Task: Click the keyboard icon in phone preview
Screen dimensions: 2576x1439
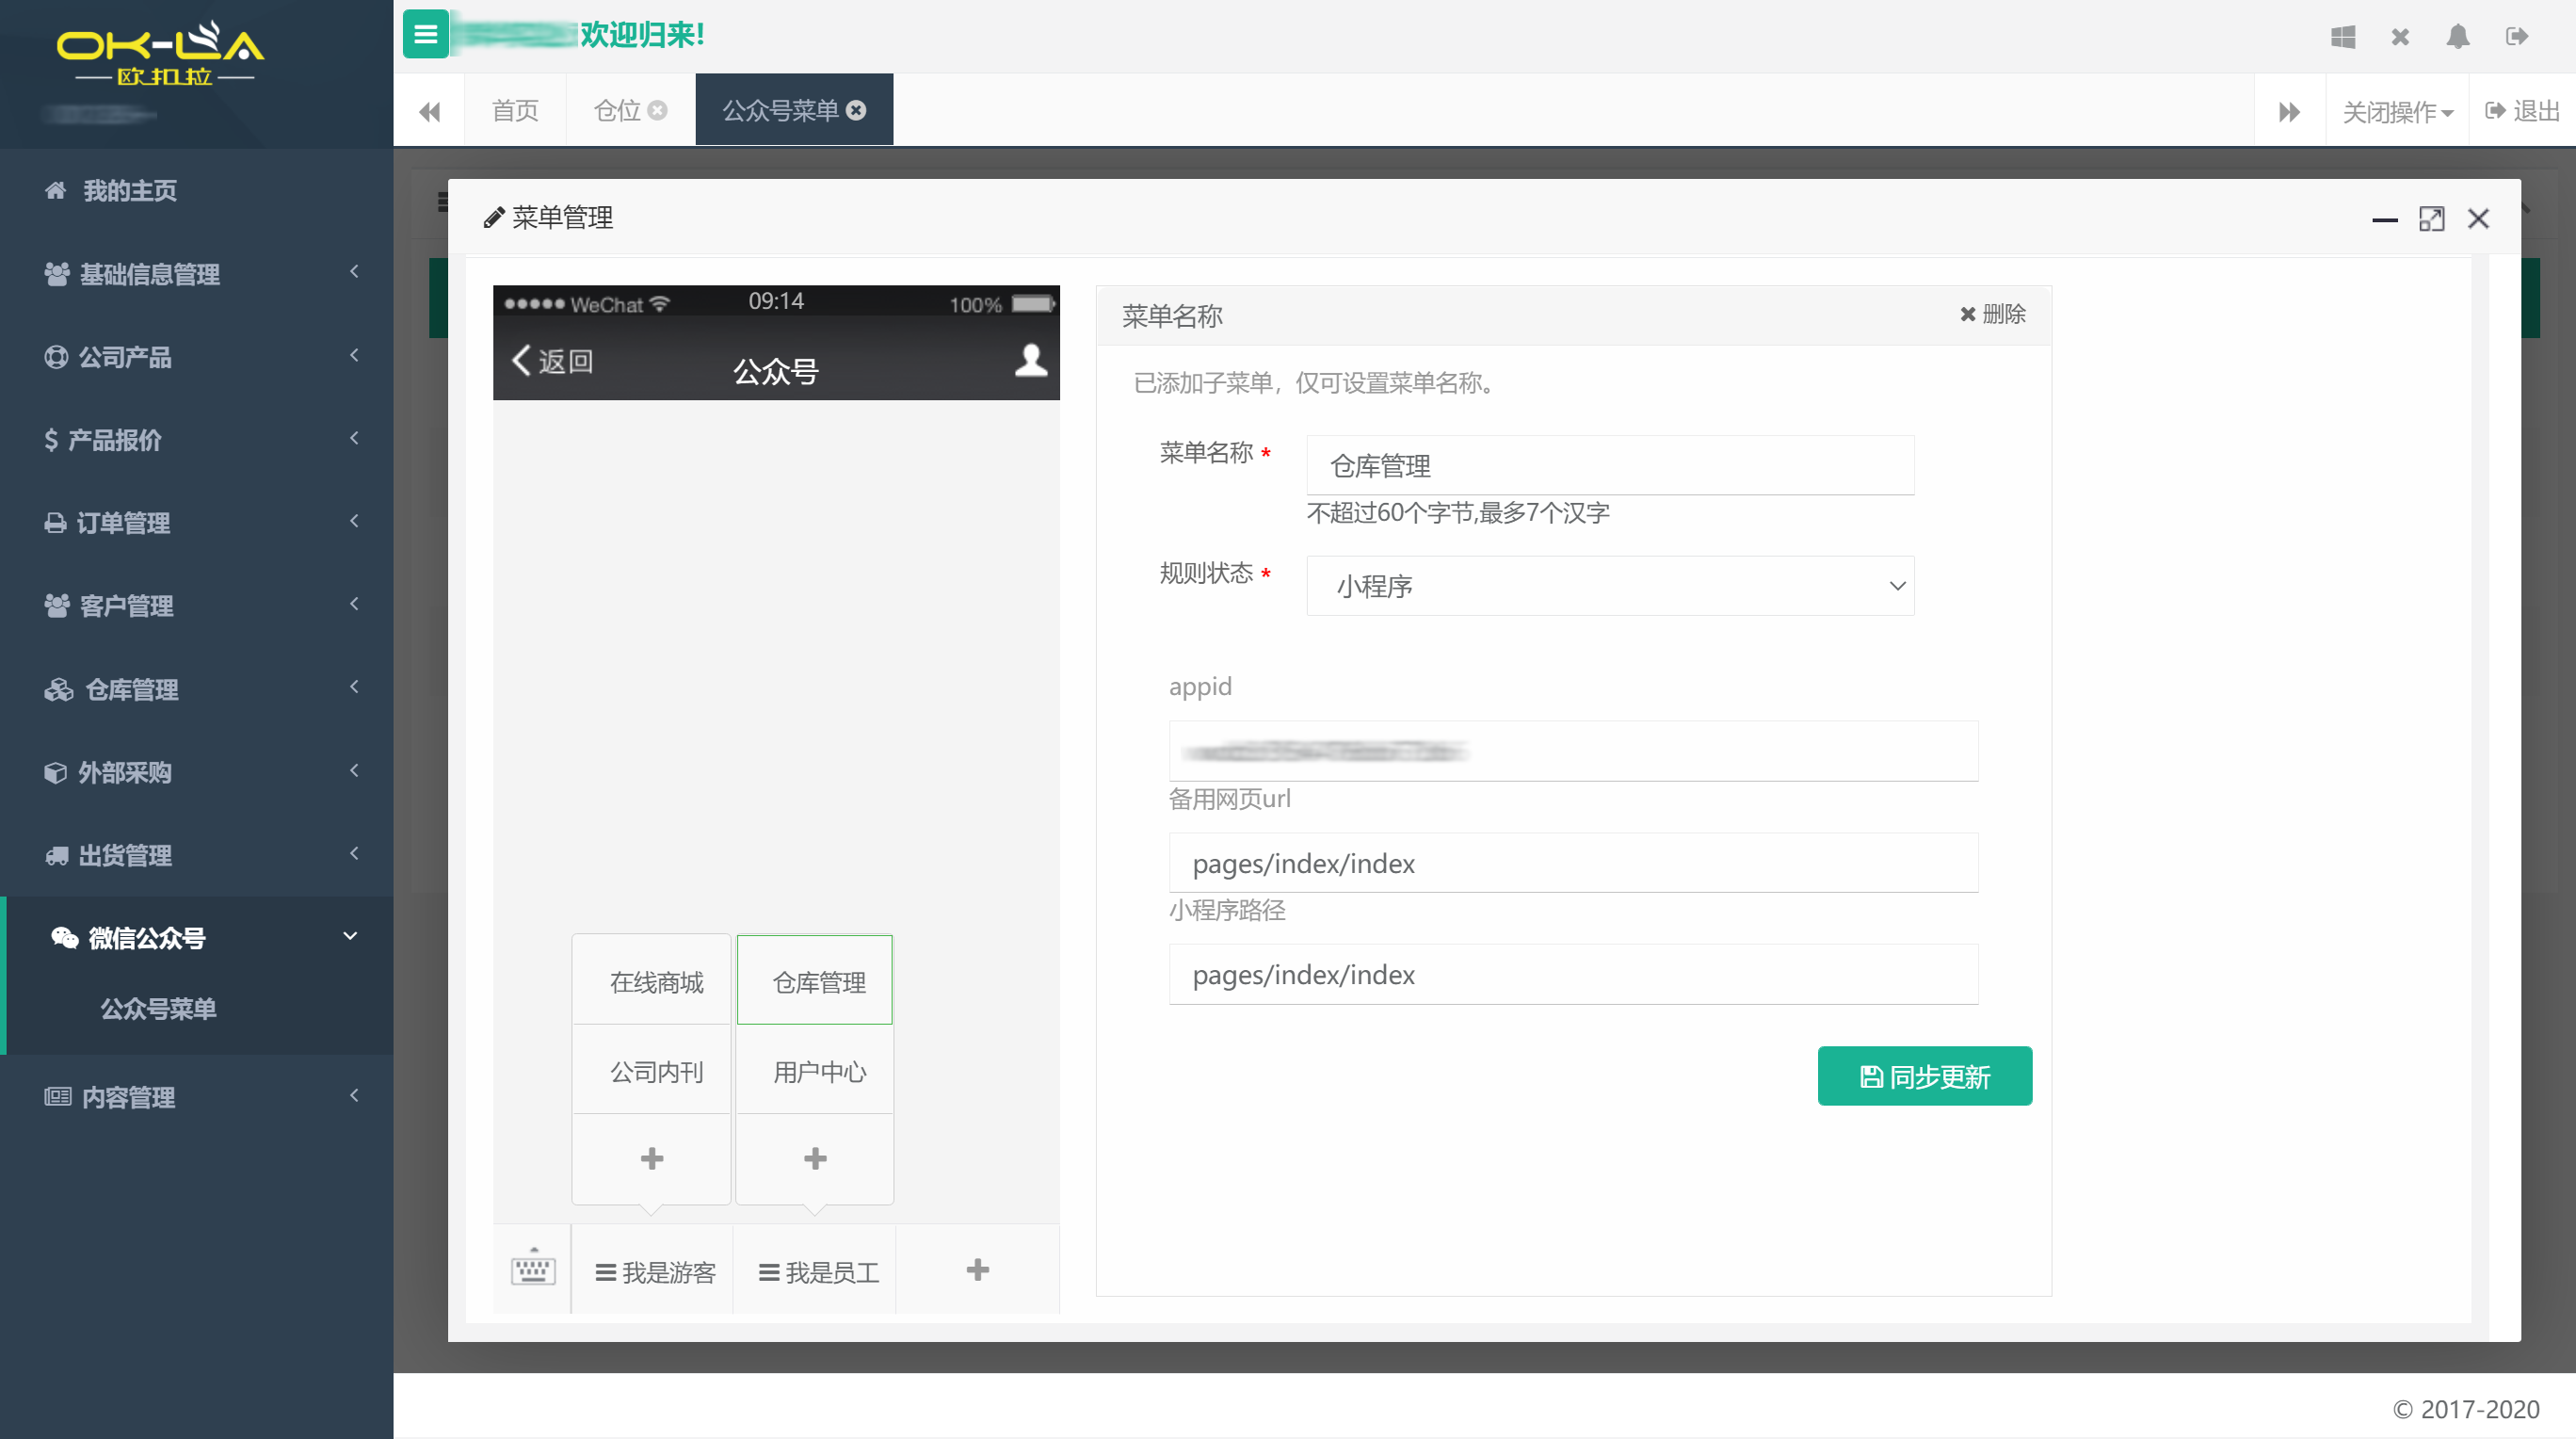Action: (533, 1269)
